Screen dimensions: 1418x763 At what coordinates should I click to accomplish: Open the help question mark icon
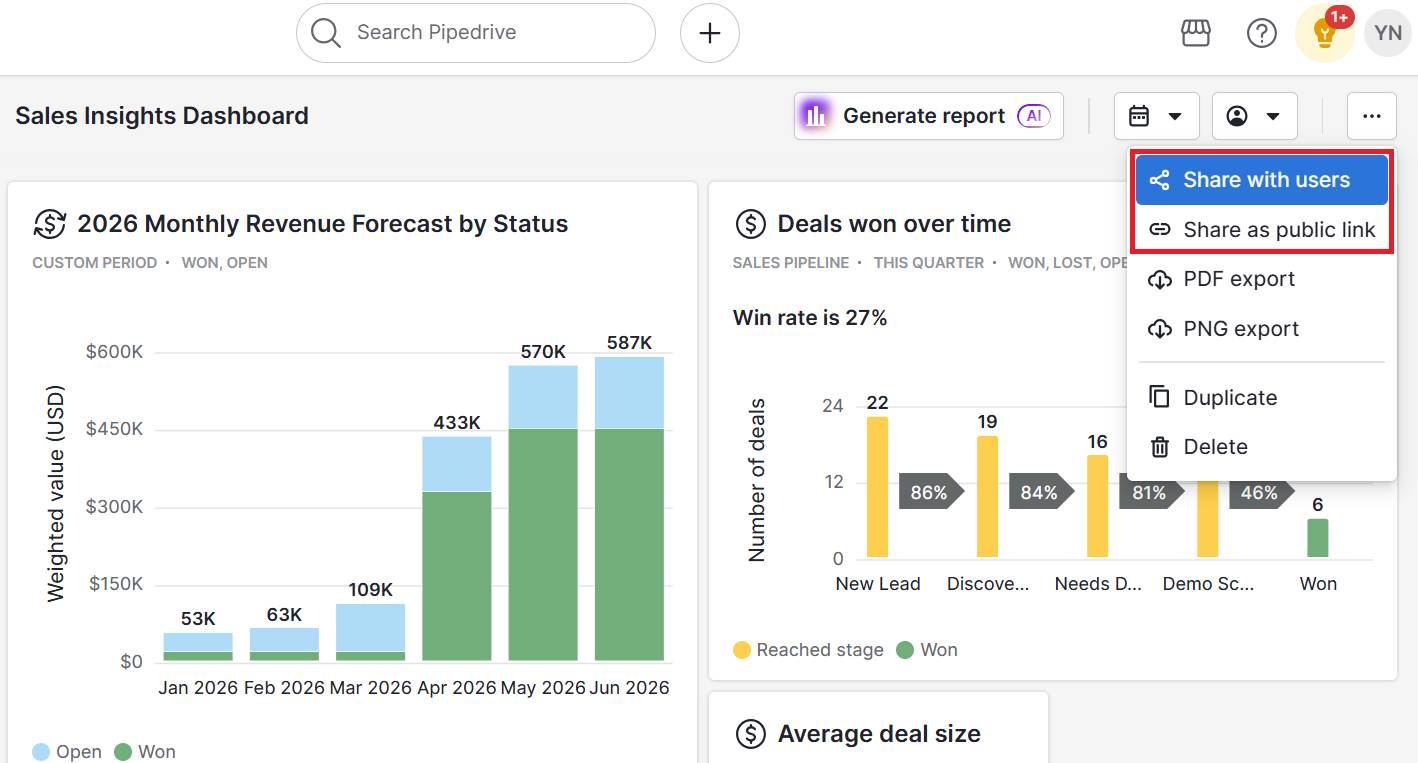pos(1262,33)
